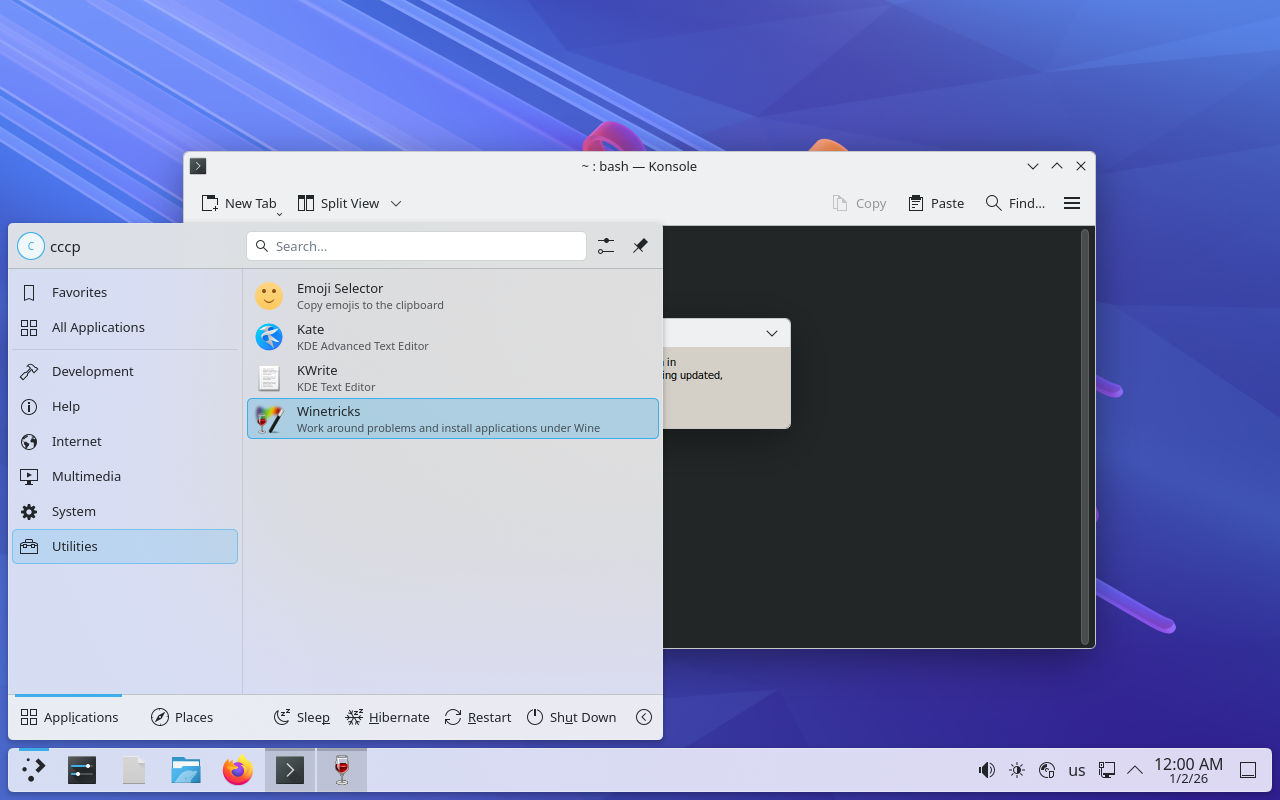This screenshot has height=800, width=1280.
Task: Click the Konsole vertical scrollbar
Action: tap(1085, 436)
